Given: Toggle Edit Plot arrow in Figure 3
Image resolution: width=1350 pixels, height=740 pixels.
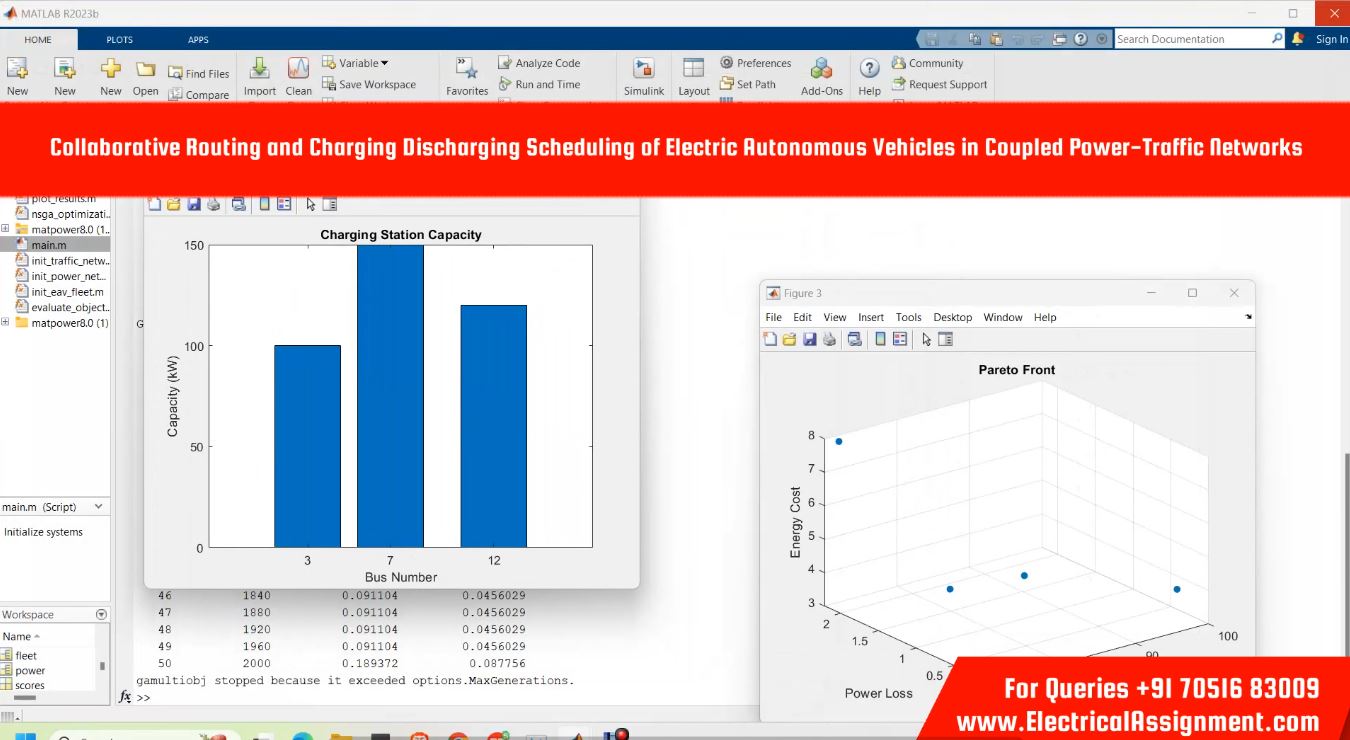Looking at the screenshot, I should 926,339.
